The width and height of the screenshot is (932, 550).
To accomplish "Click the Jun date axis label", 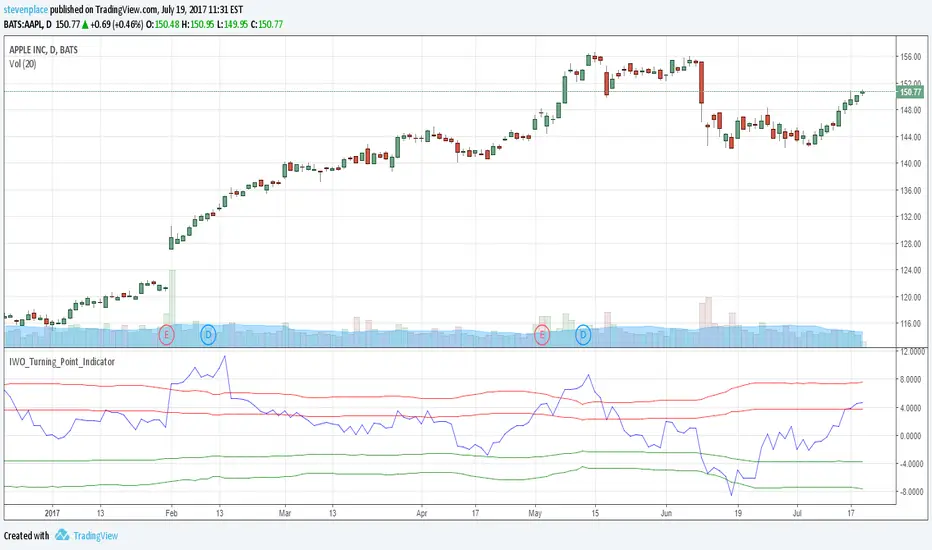I will pos(666,513).
